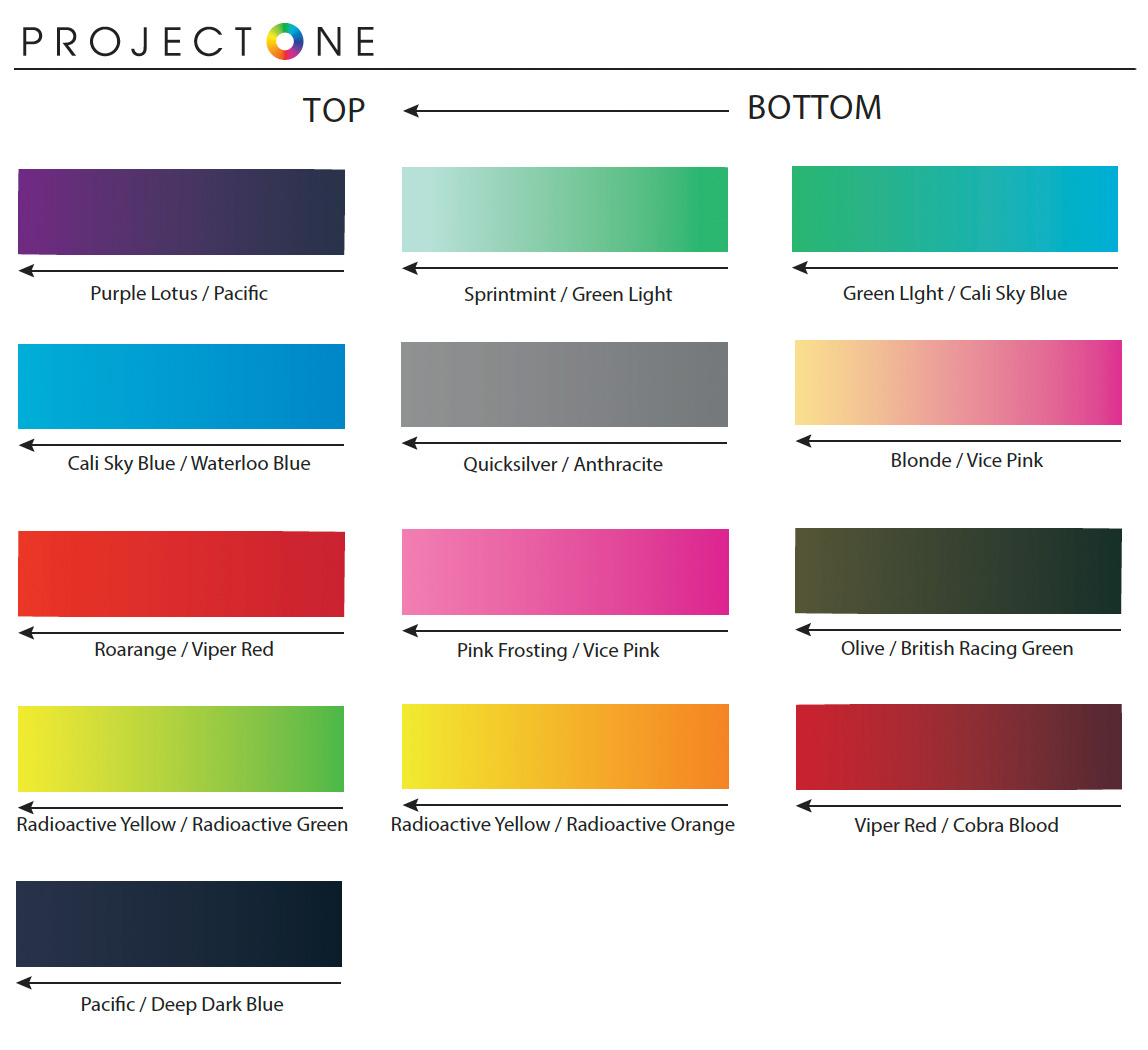
Task: Click the "Viper Red / Cobra Blood" label
Action: (x=956, y=826)
